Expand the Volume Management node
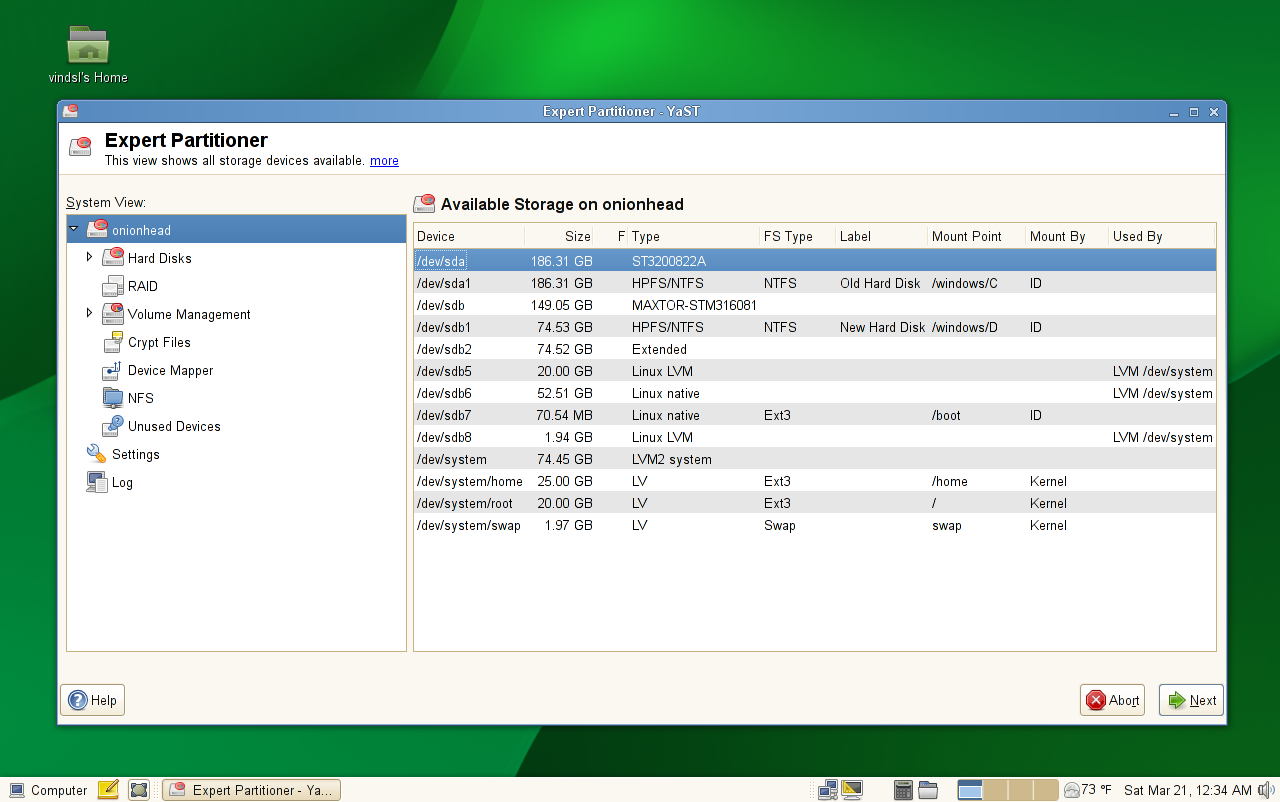This screenshot has width=1280, height=802. 89,314
